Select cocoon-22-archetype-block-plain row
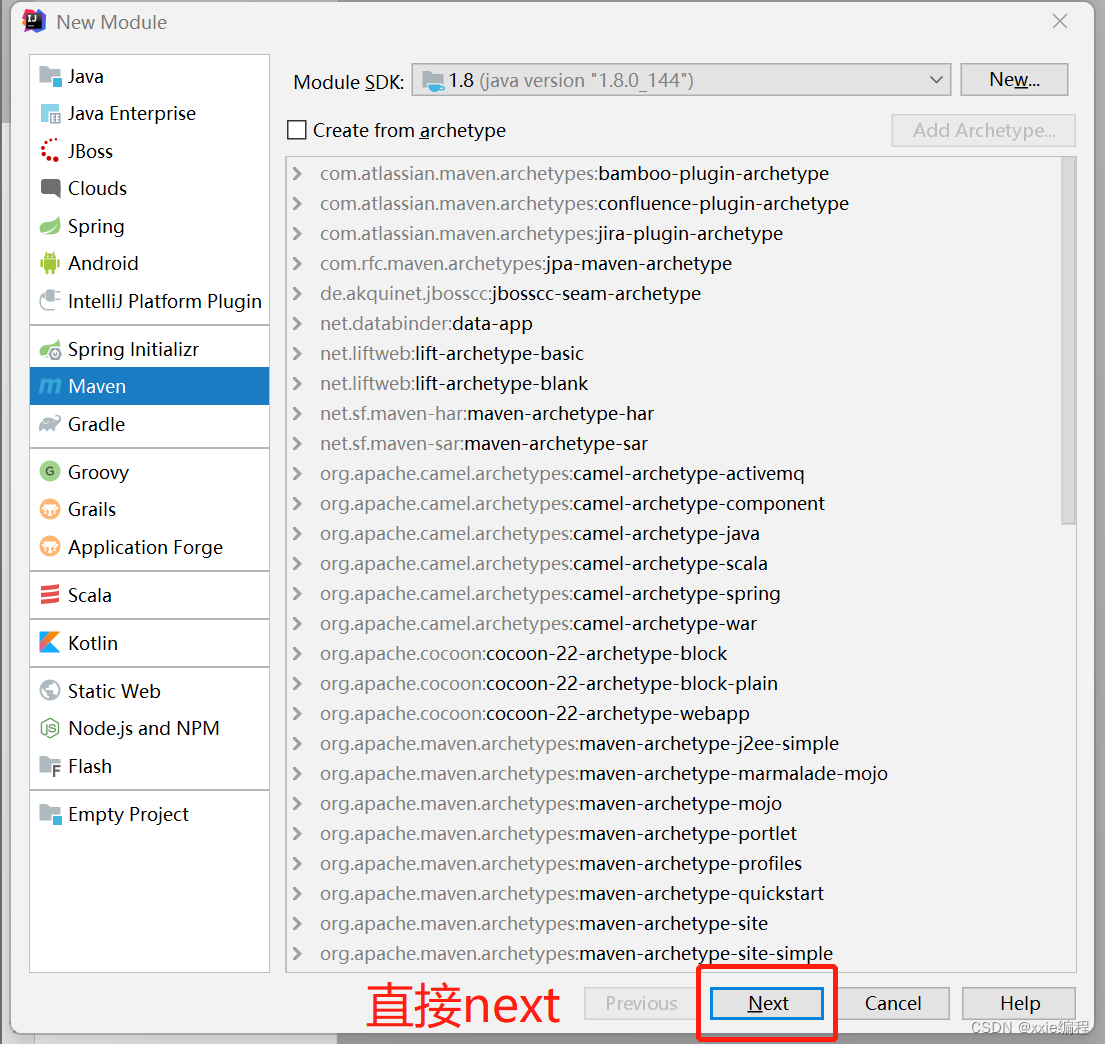 (674, 683)
